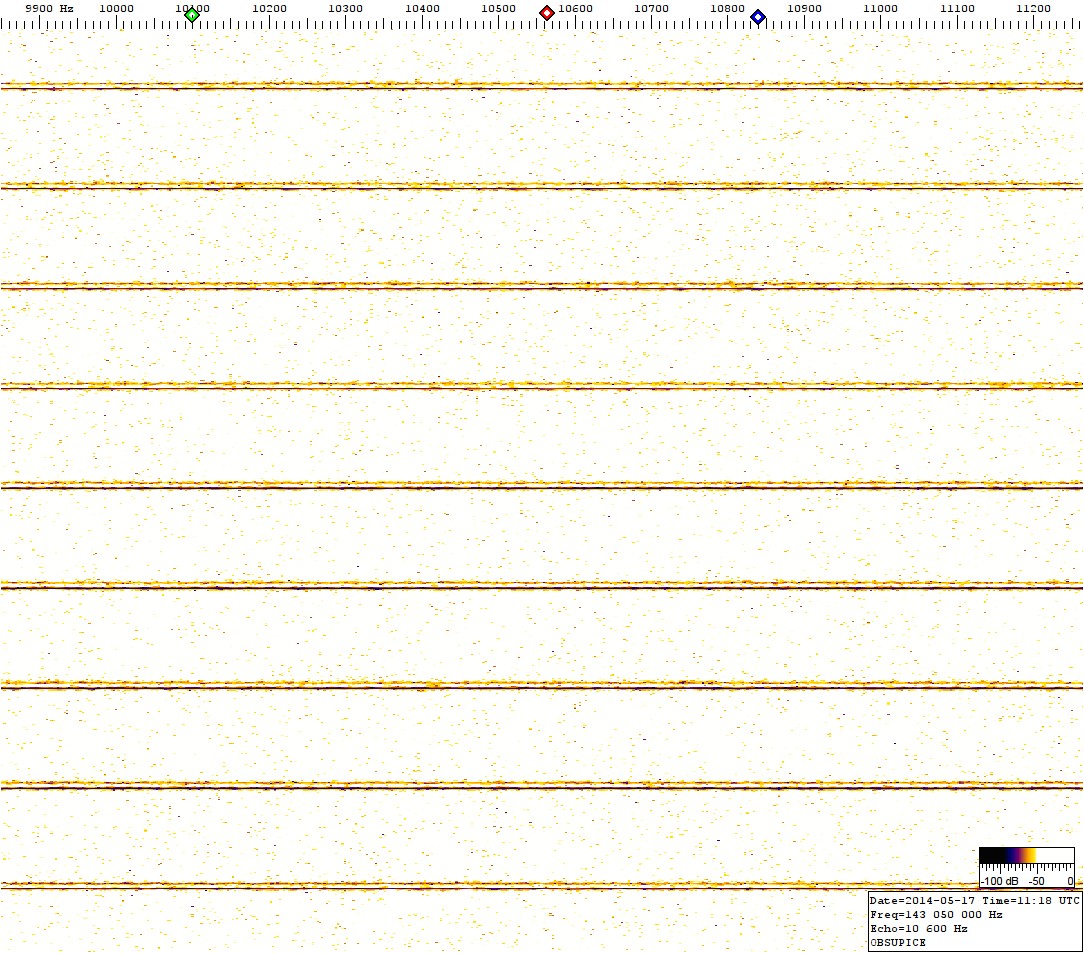Click the 9900 Hz label on ruler
The width and height of the screenshot is (1084, 953).
click(x=49, y=8)
